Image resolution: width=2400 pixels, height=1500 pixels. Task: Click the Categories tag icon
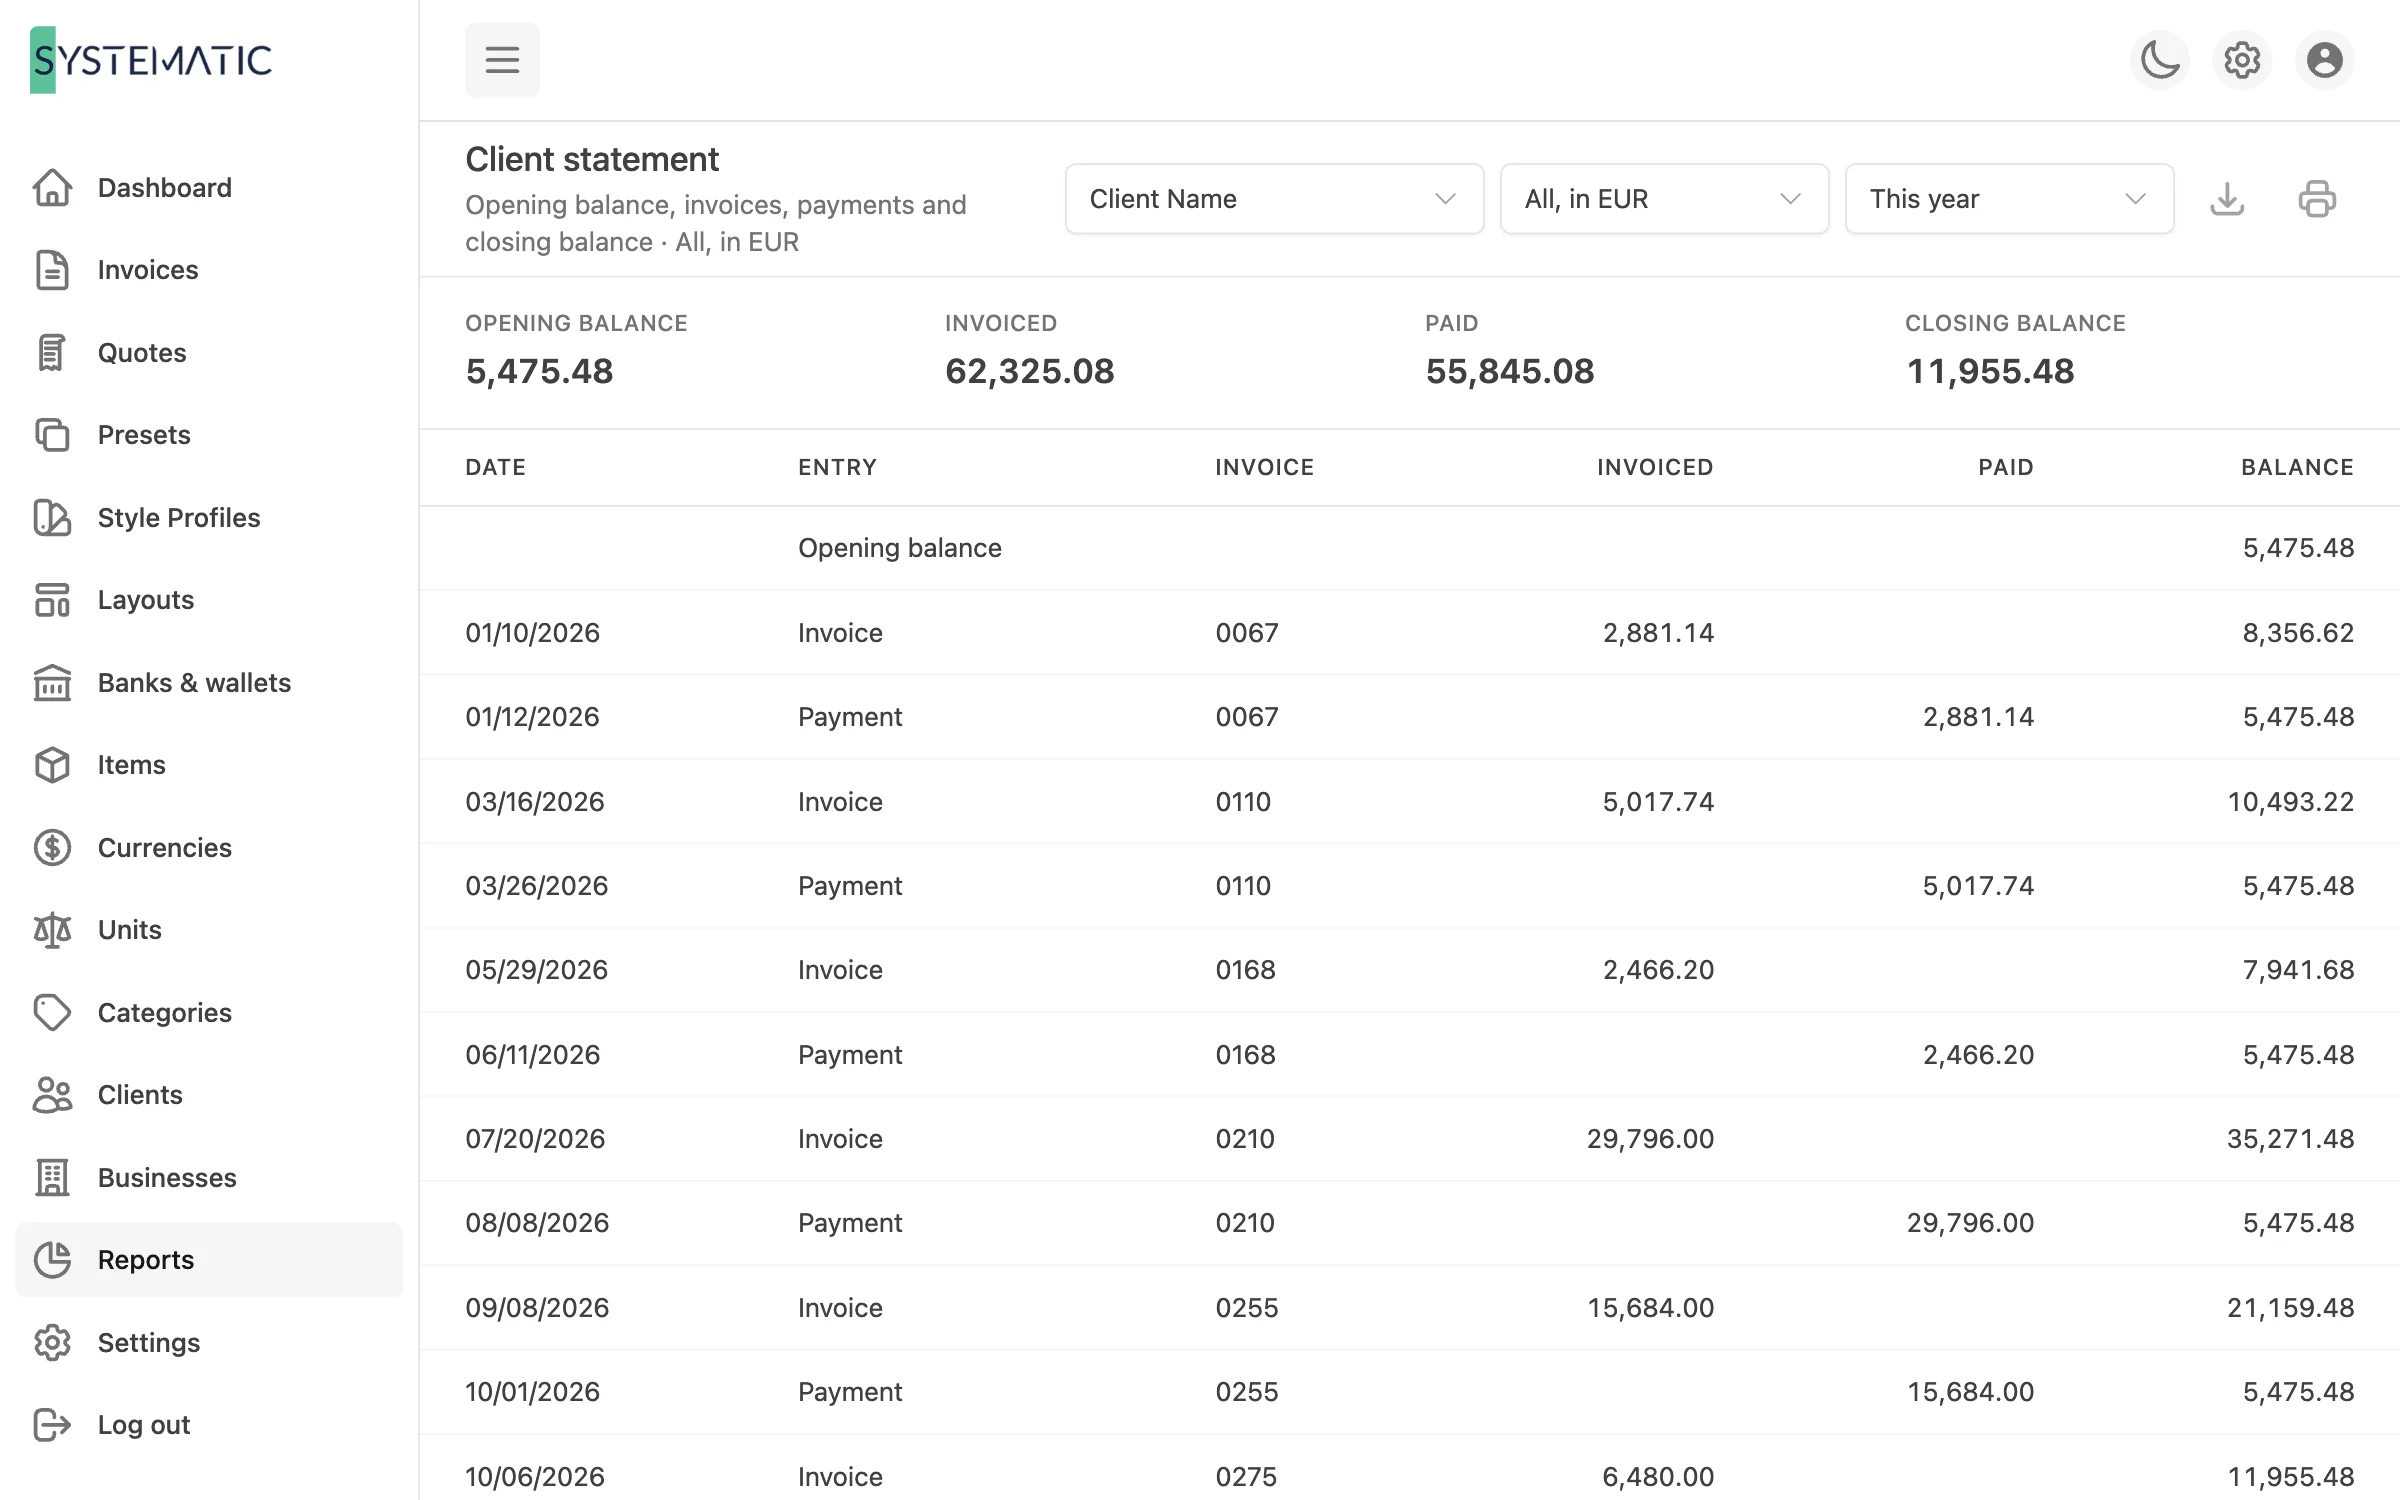click(x=52, y=1013)
